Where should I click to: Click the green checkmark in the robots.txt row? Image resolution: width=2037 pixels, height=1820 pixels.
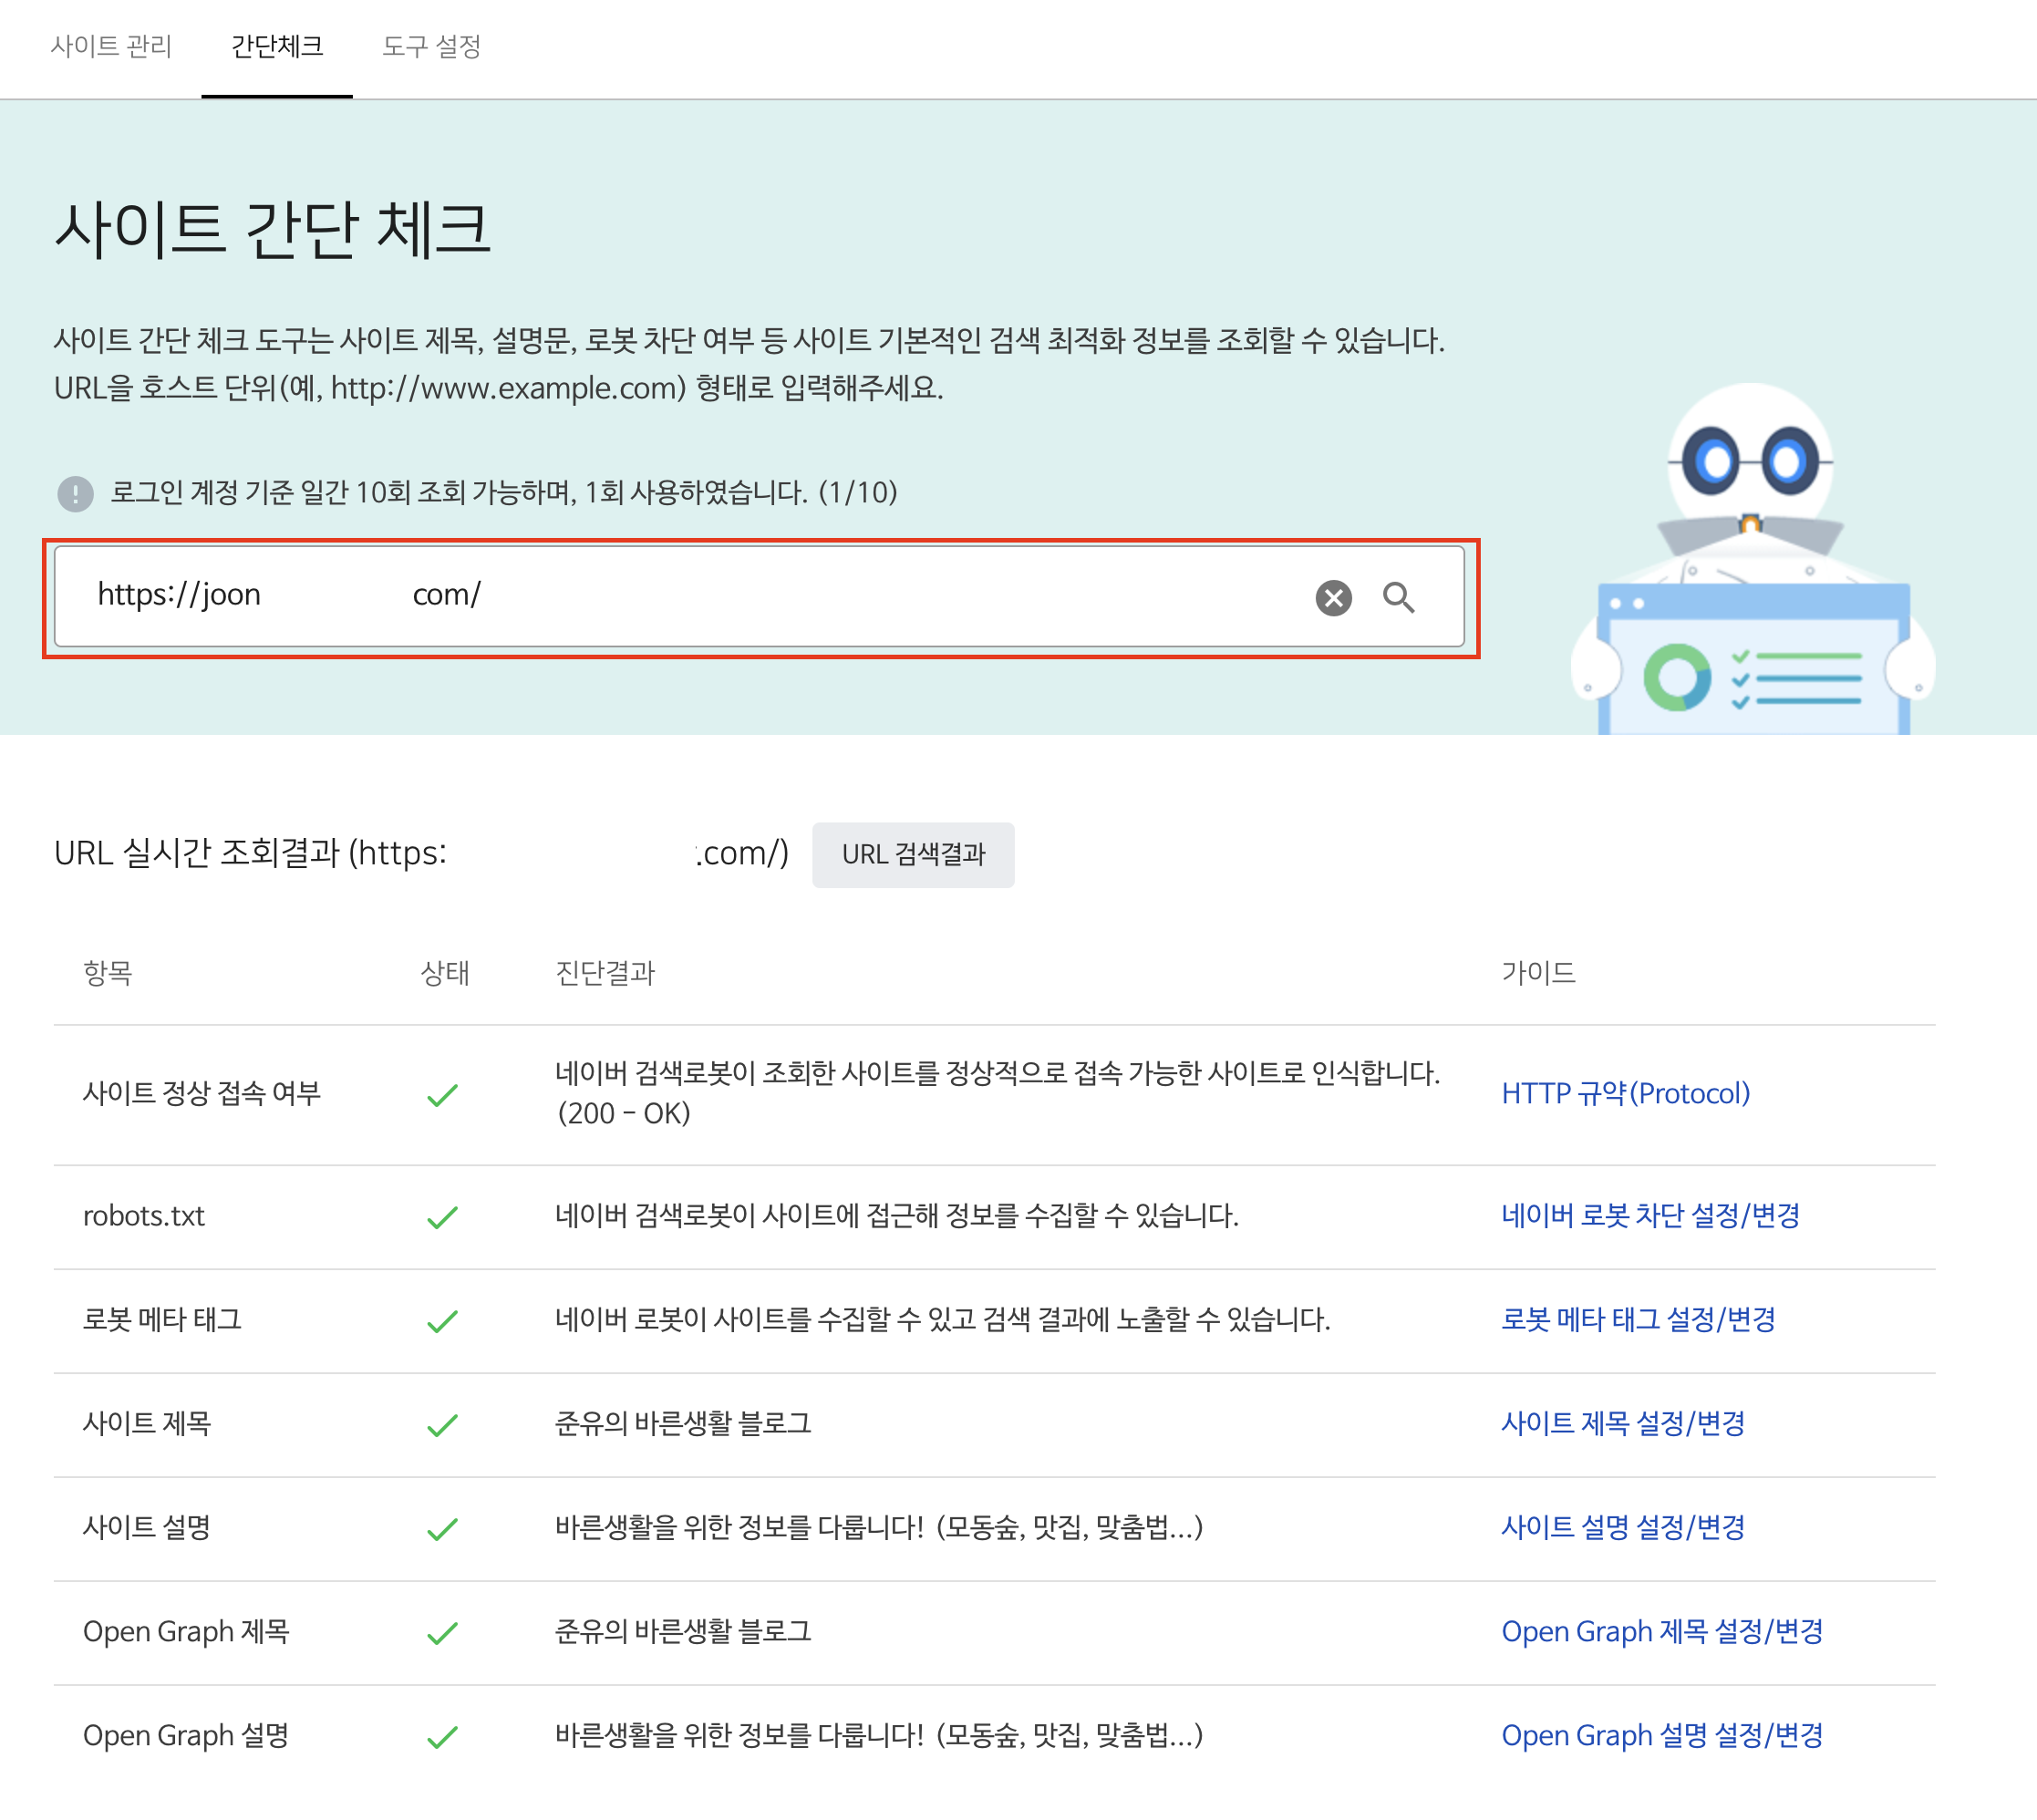click(441, 1217)
